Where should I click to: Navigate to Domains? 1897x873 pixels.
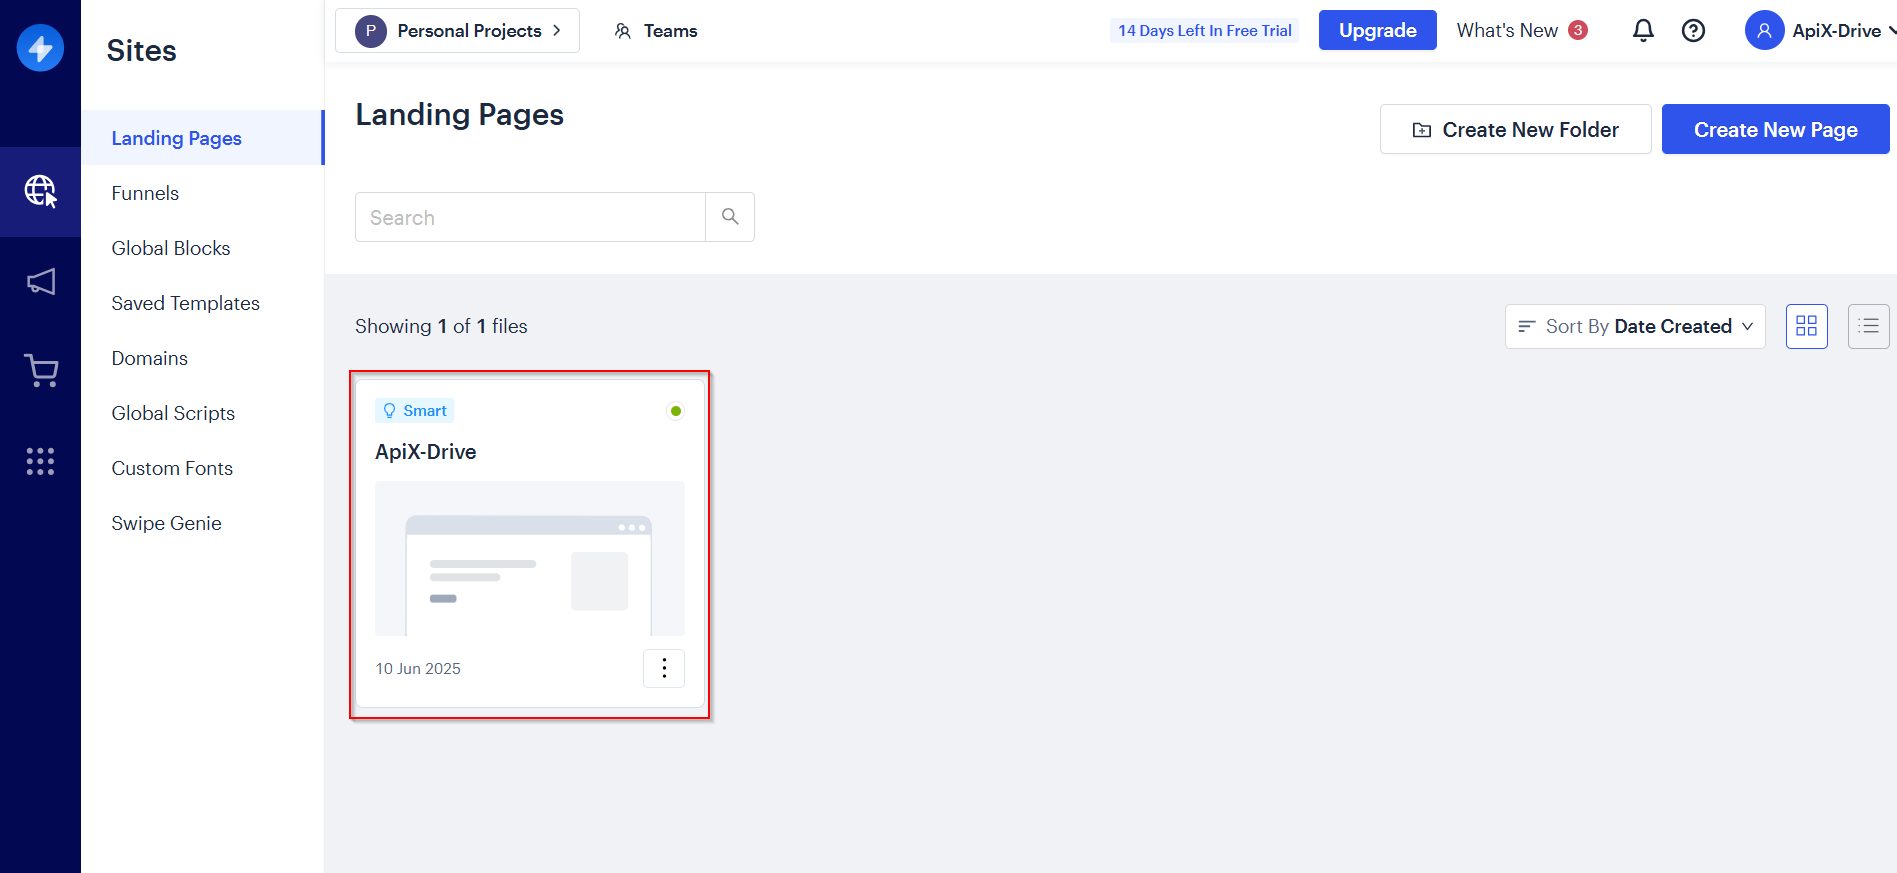(x=149, y=358)
